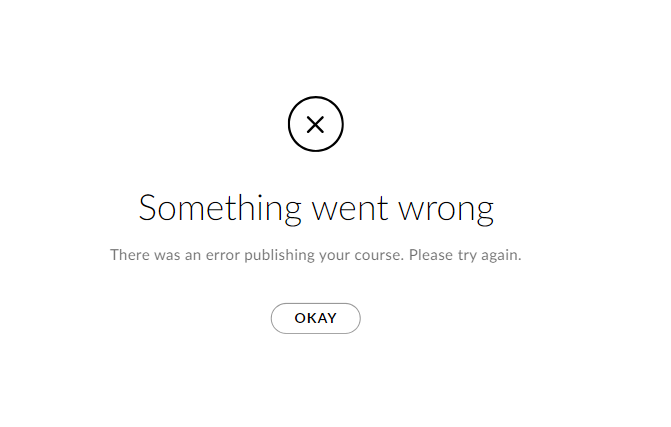Click the word 'try' in the message
Viewport: 671px width, 427px height.
467,256
